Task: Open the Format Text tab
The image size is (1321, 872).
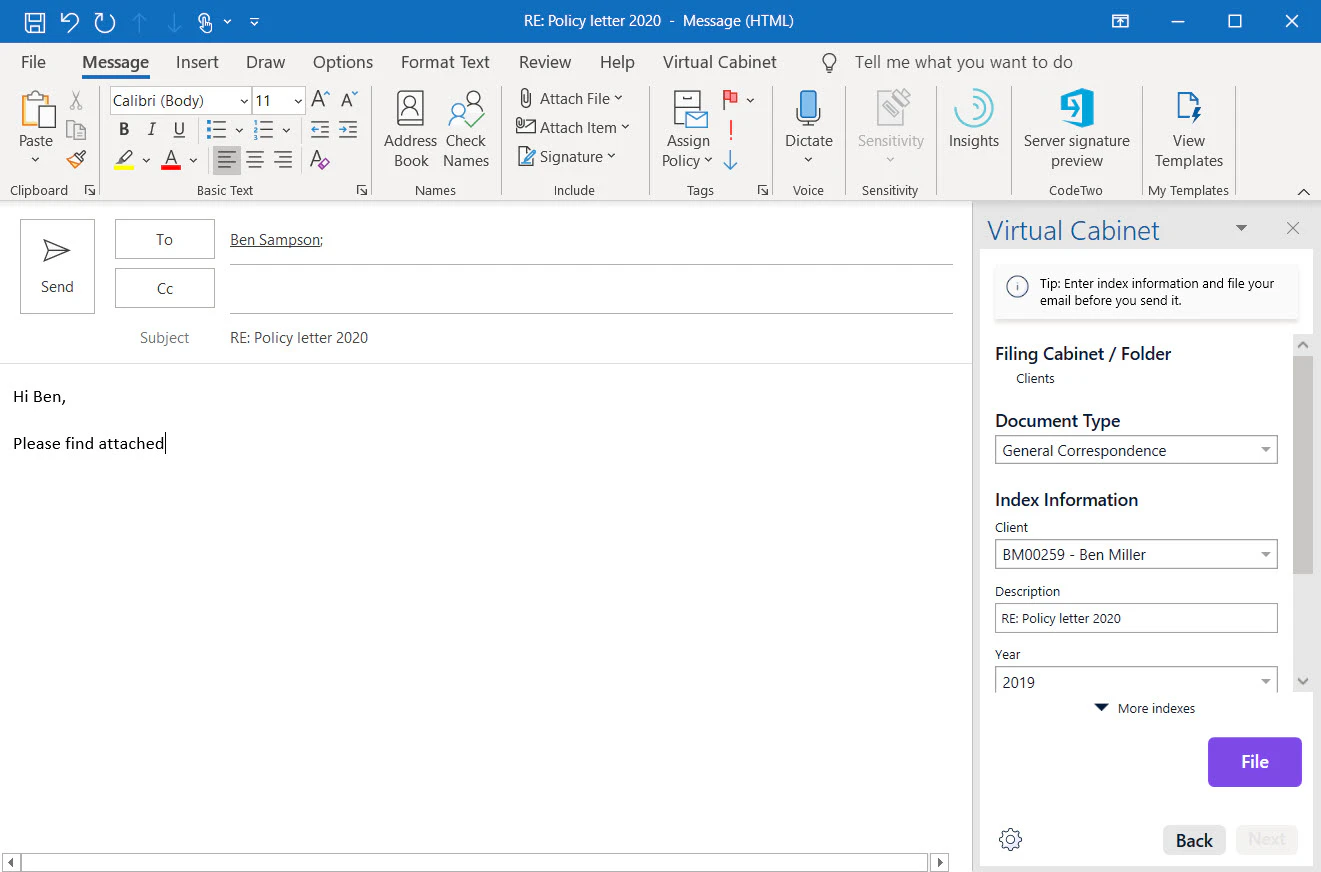Action: coord(444,62)
